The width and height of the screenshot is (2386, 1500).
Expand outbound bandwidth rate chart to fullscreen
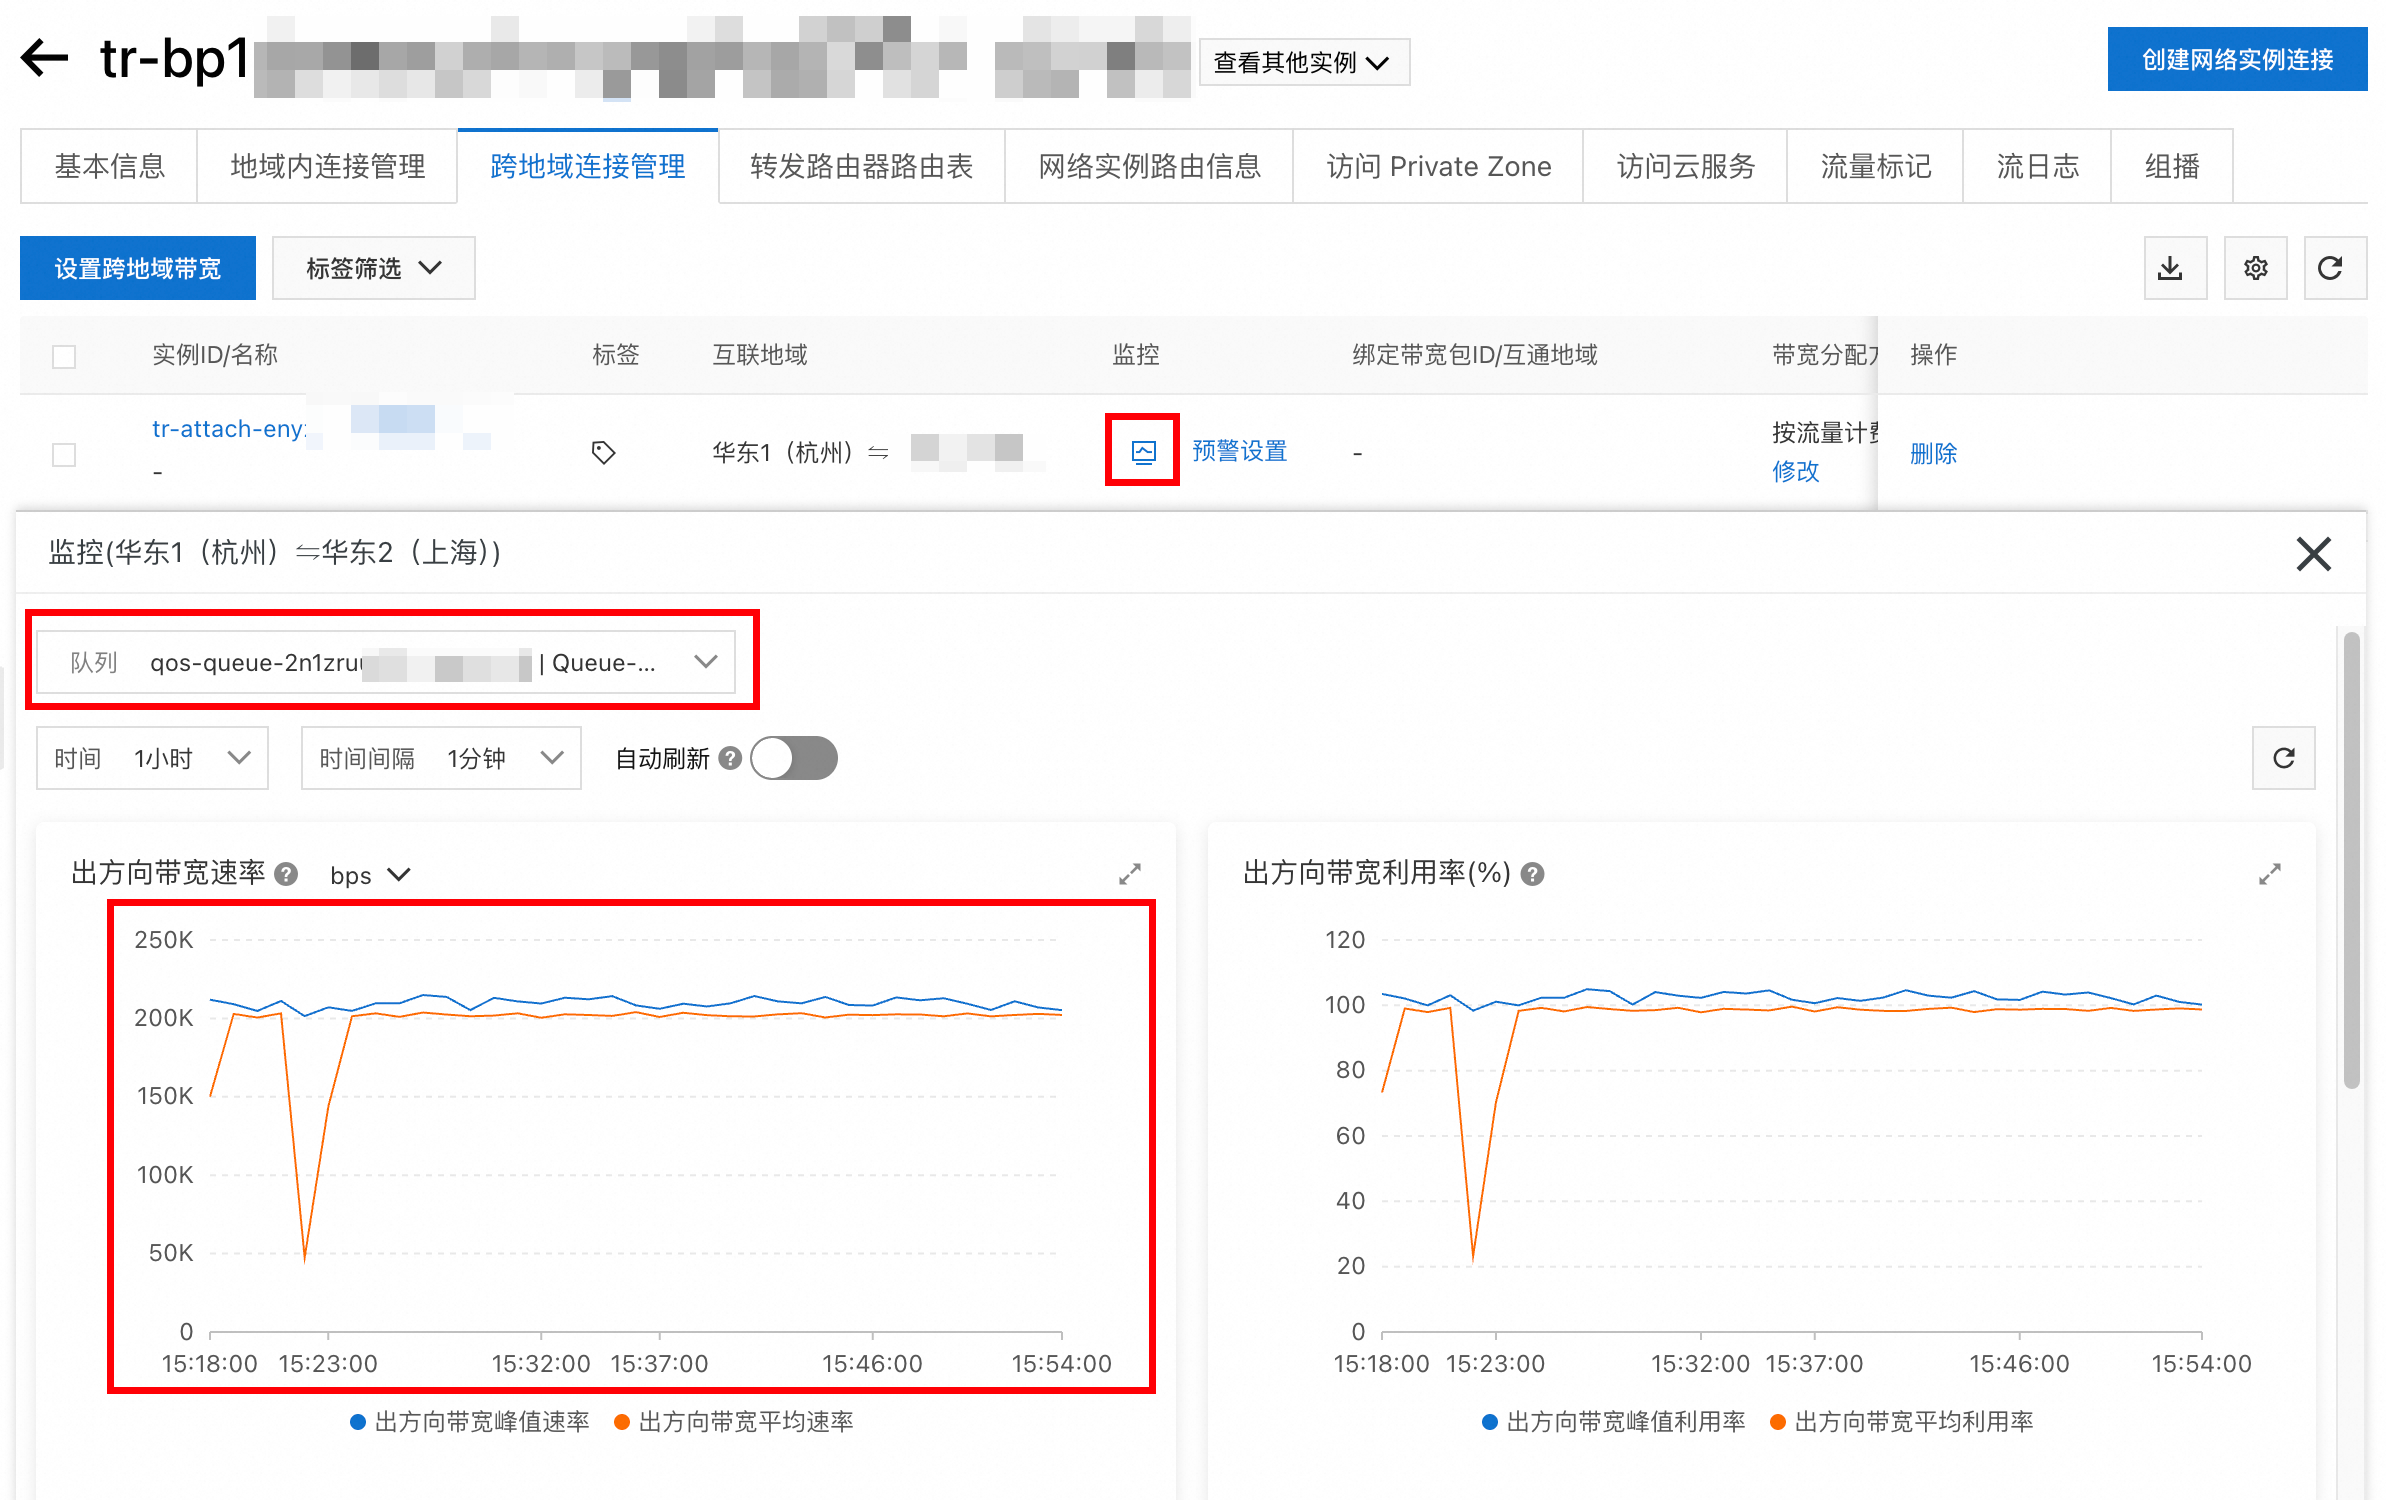coord(1129,875)
